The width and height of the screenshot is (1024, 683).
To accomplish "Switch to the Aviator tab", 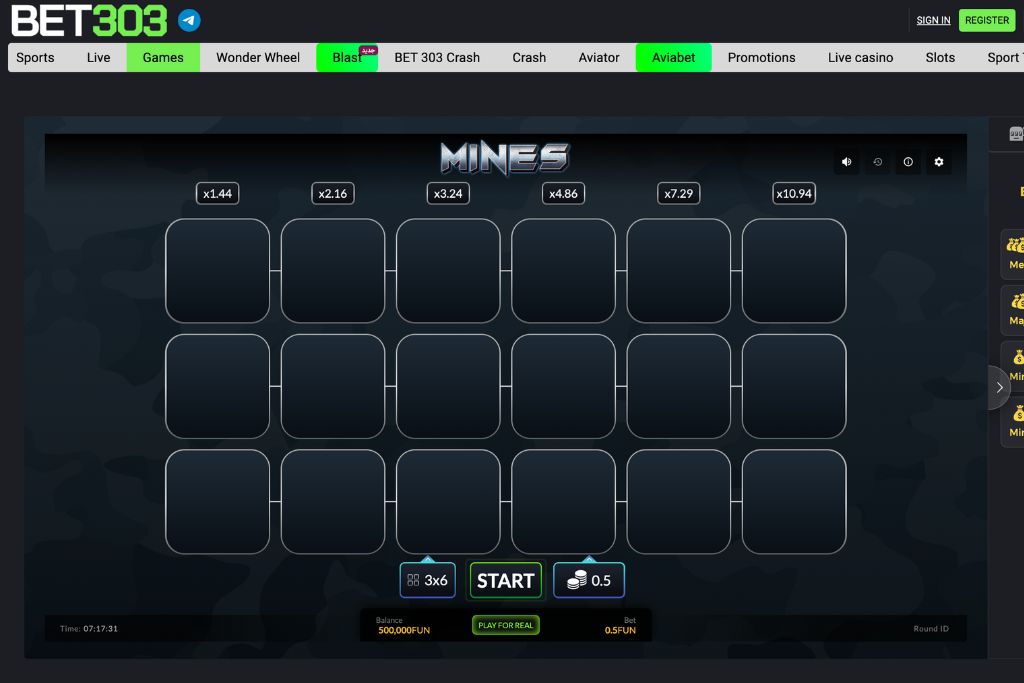I will tap(599, 57).
